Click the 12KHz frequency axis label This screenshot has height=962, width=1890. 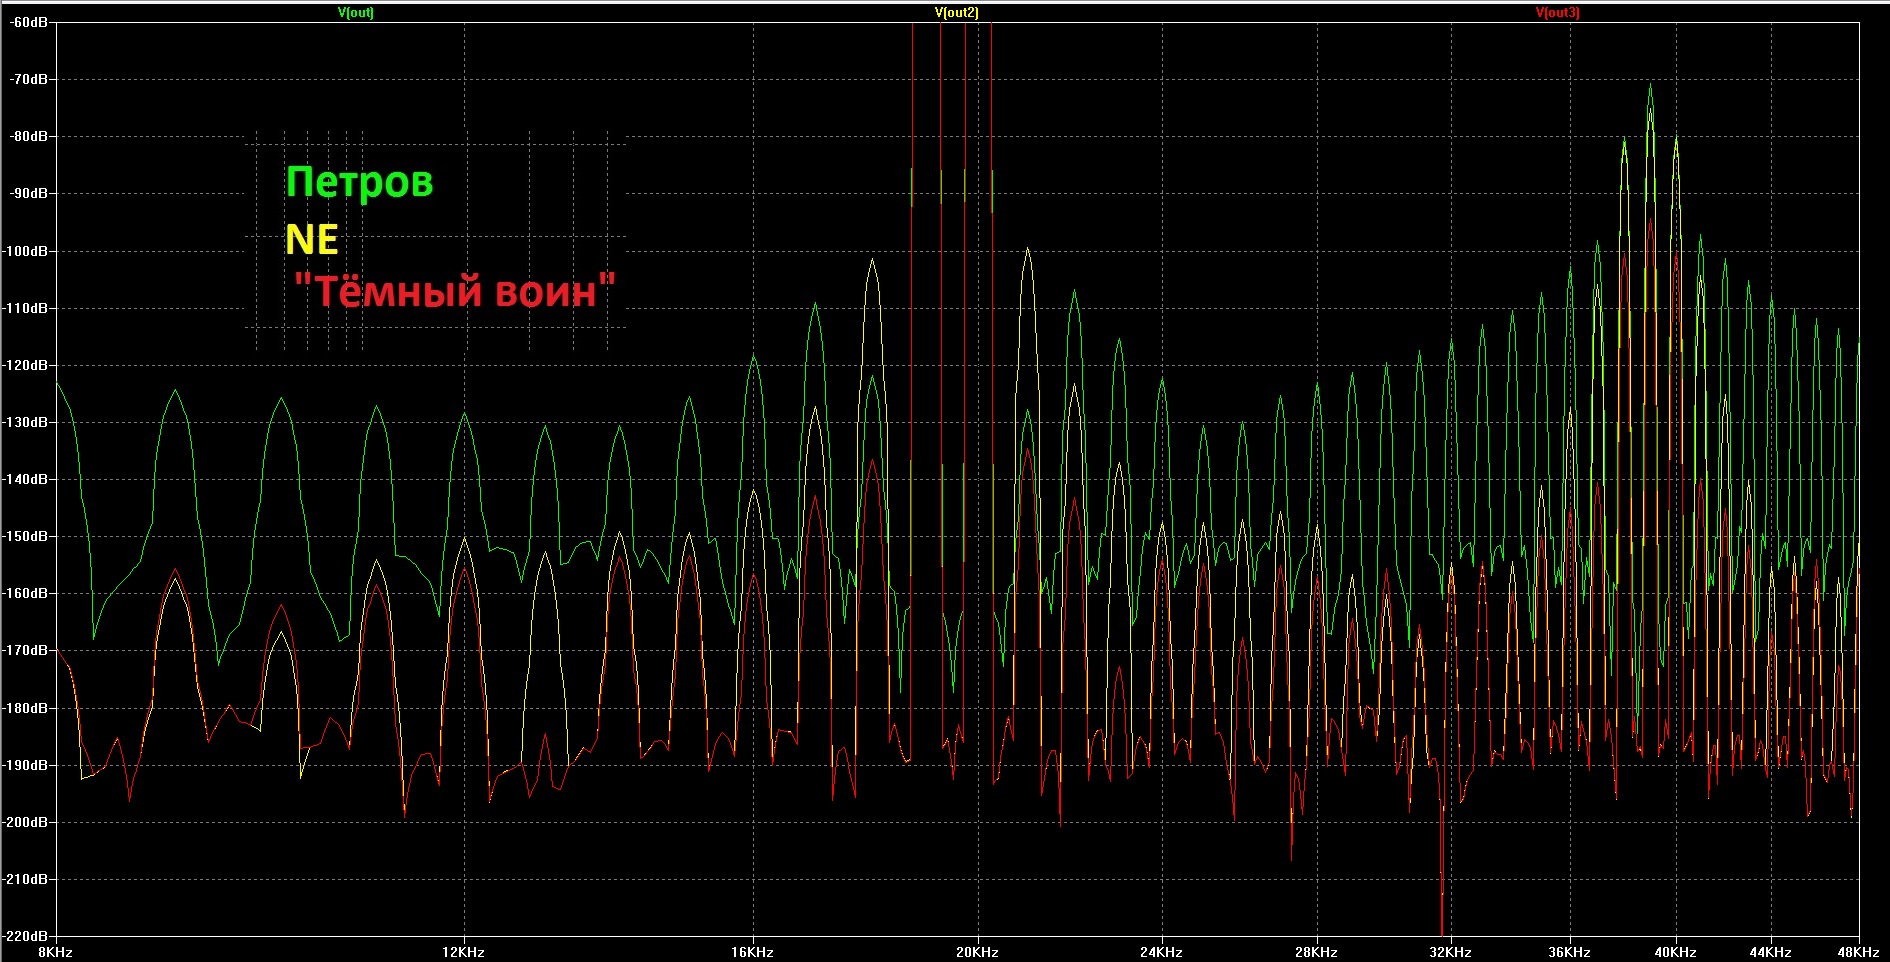tap(463, 953)
